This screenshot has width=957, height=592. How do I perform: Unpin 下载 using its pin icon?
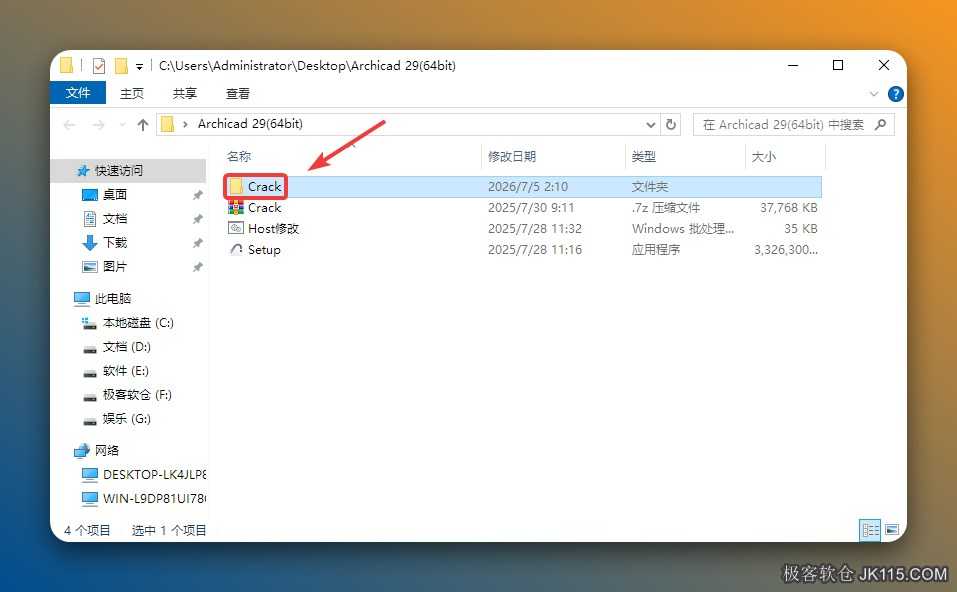click(x=197, y=243)
